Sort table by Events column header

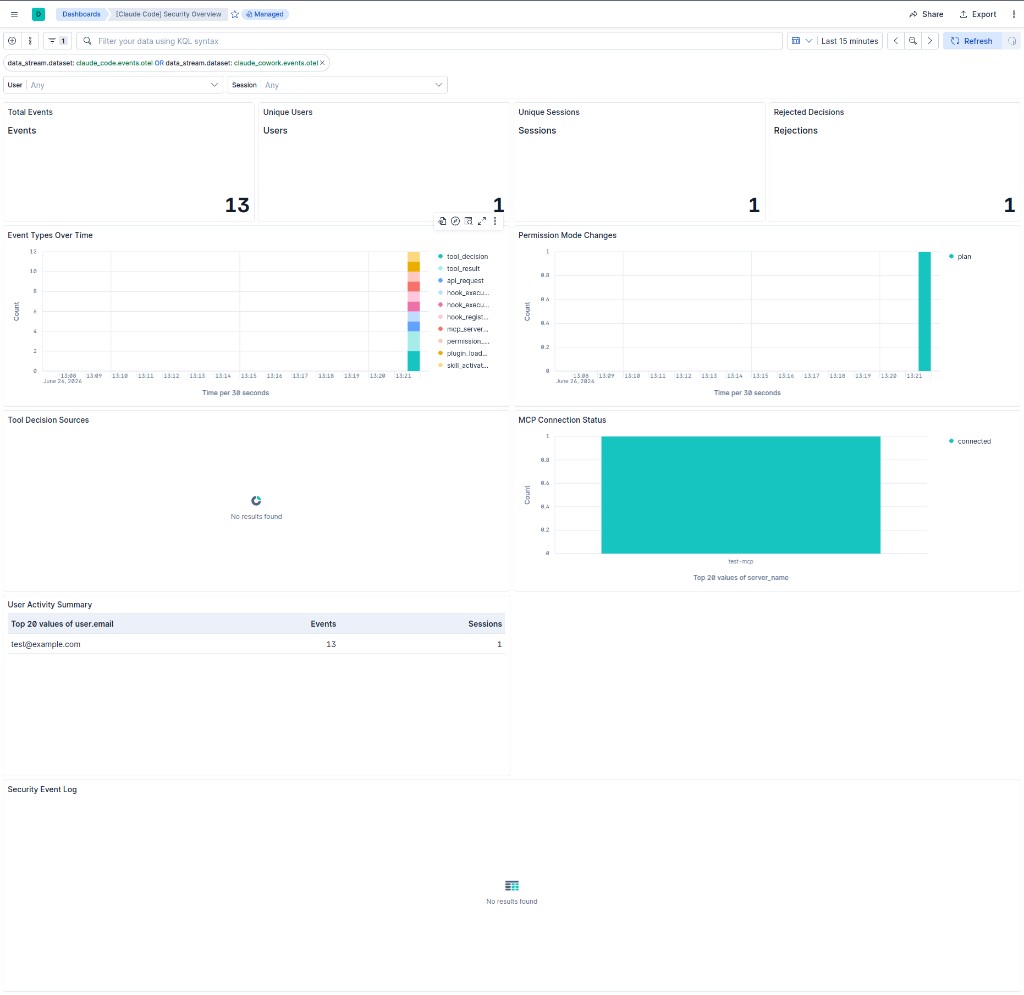(323, 624)
